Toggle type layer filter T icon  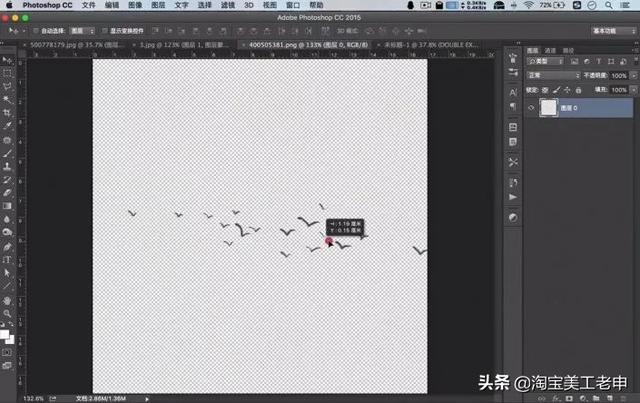point(599,61)
